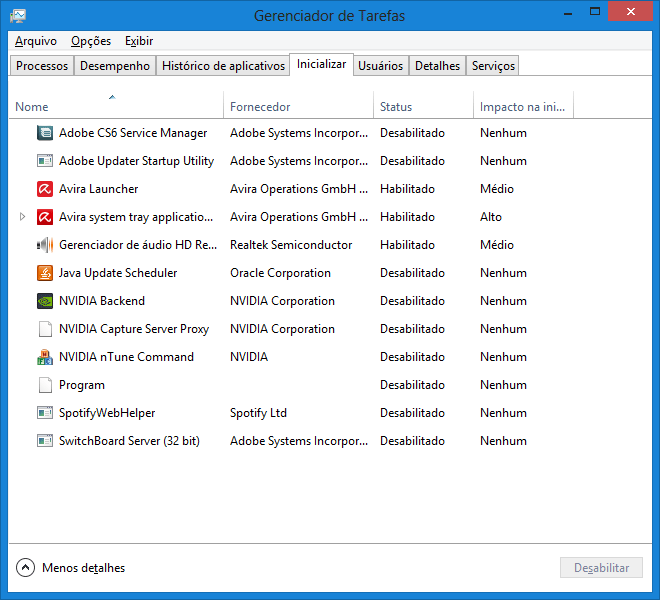Screen dimensions: 660x600
Task: Switch to the Serviços tab
Action: (x=493, y=66)
